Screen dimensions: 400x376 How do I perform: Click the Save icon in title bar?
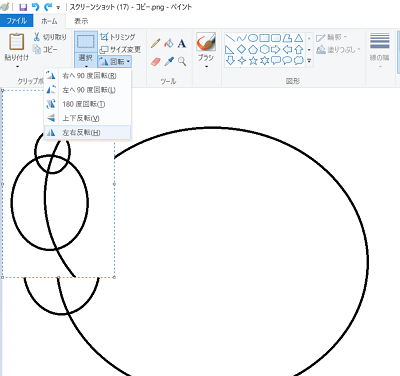point(23,7)
